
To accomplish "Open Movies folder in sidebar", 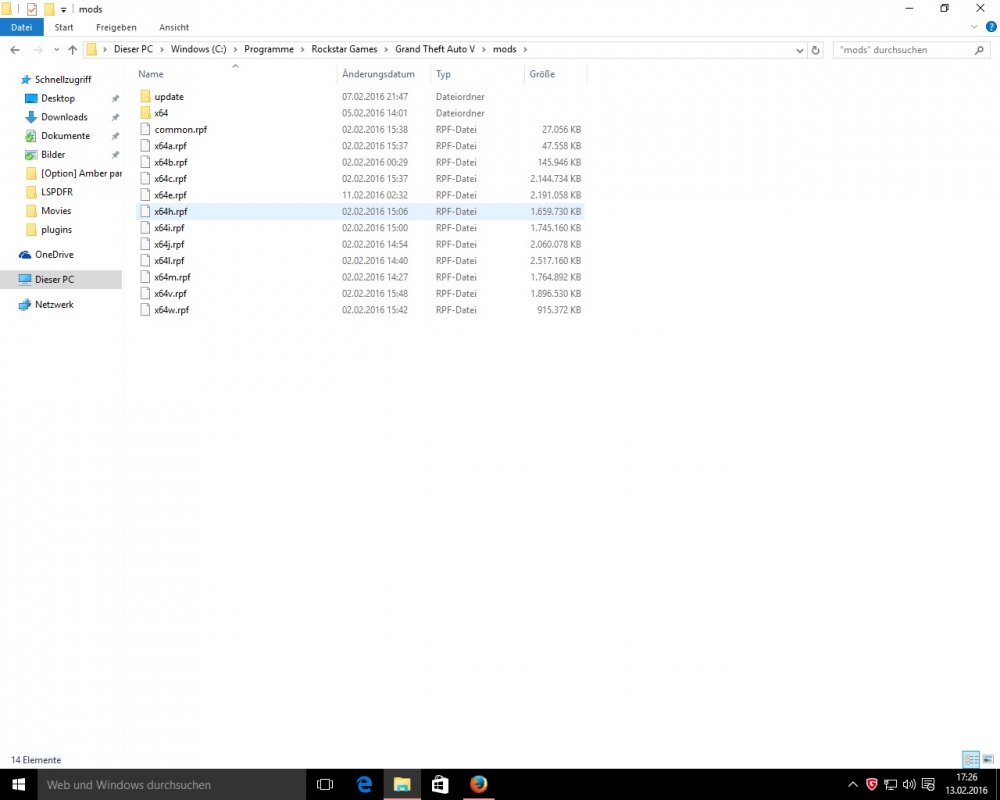I will click(55, 211).
